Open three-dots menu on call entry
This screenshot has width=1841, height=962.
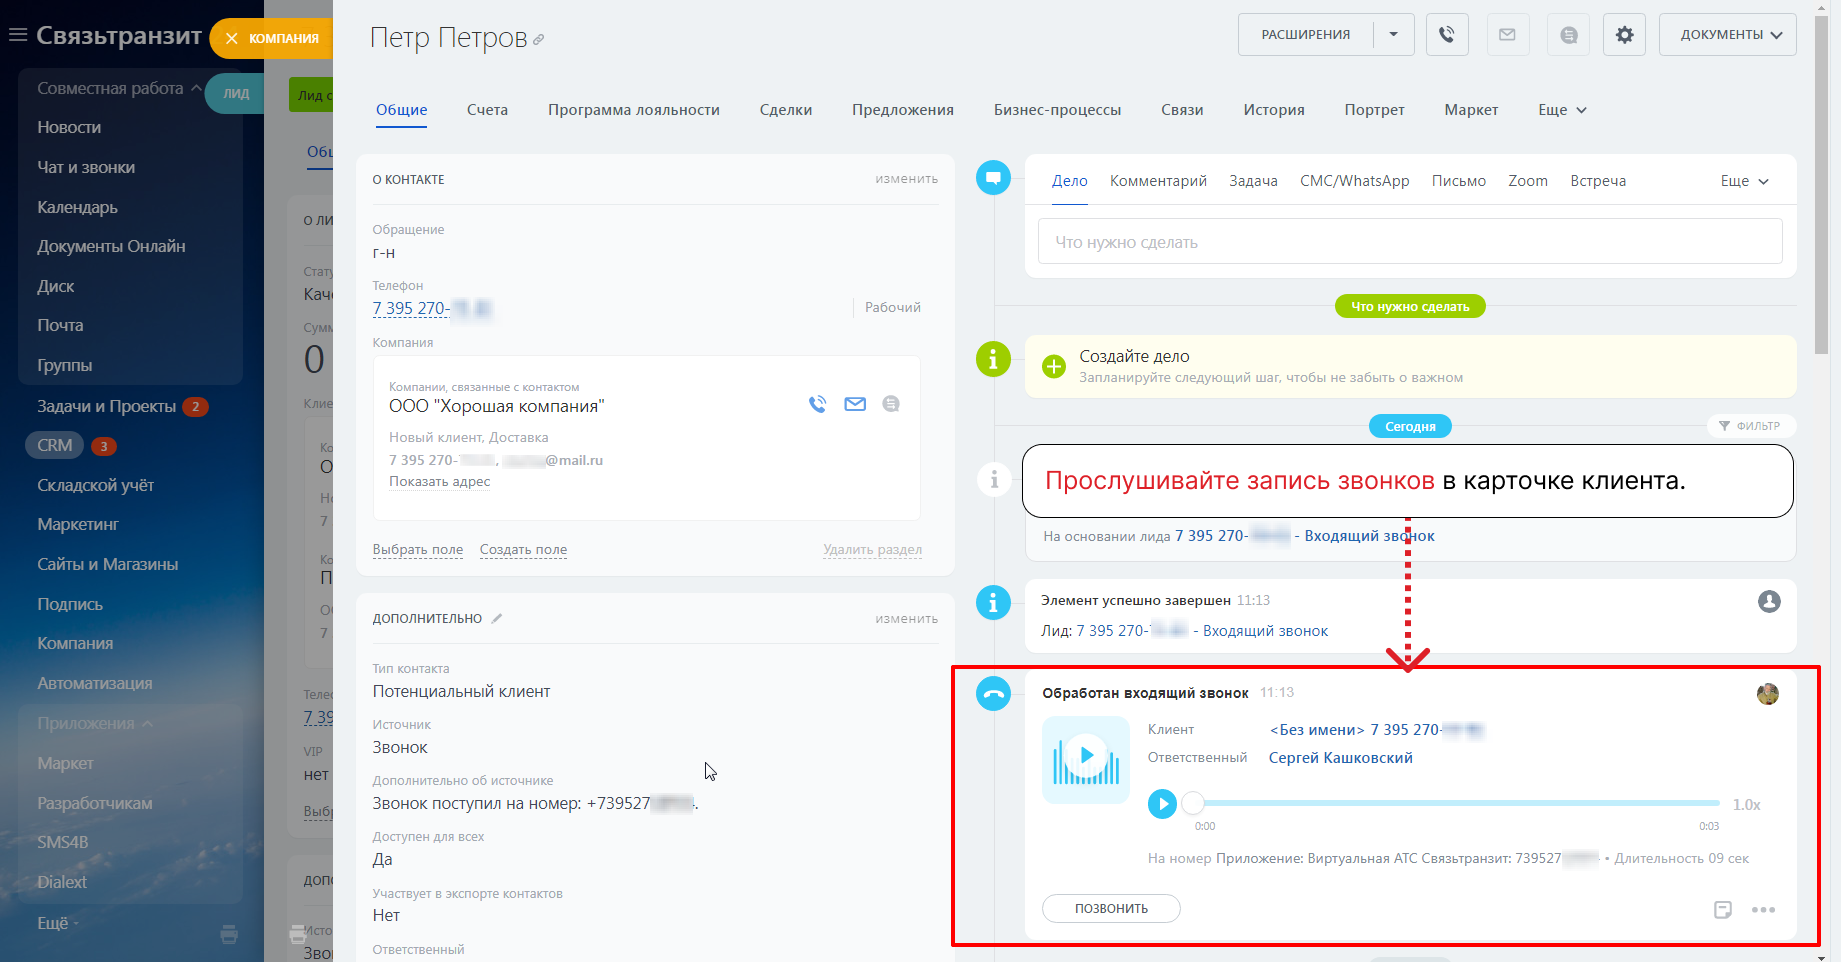click(1764, 909)
